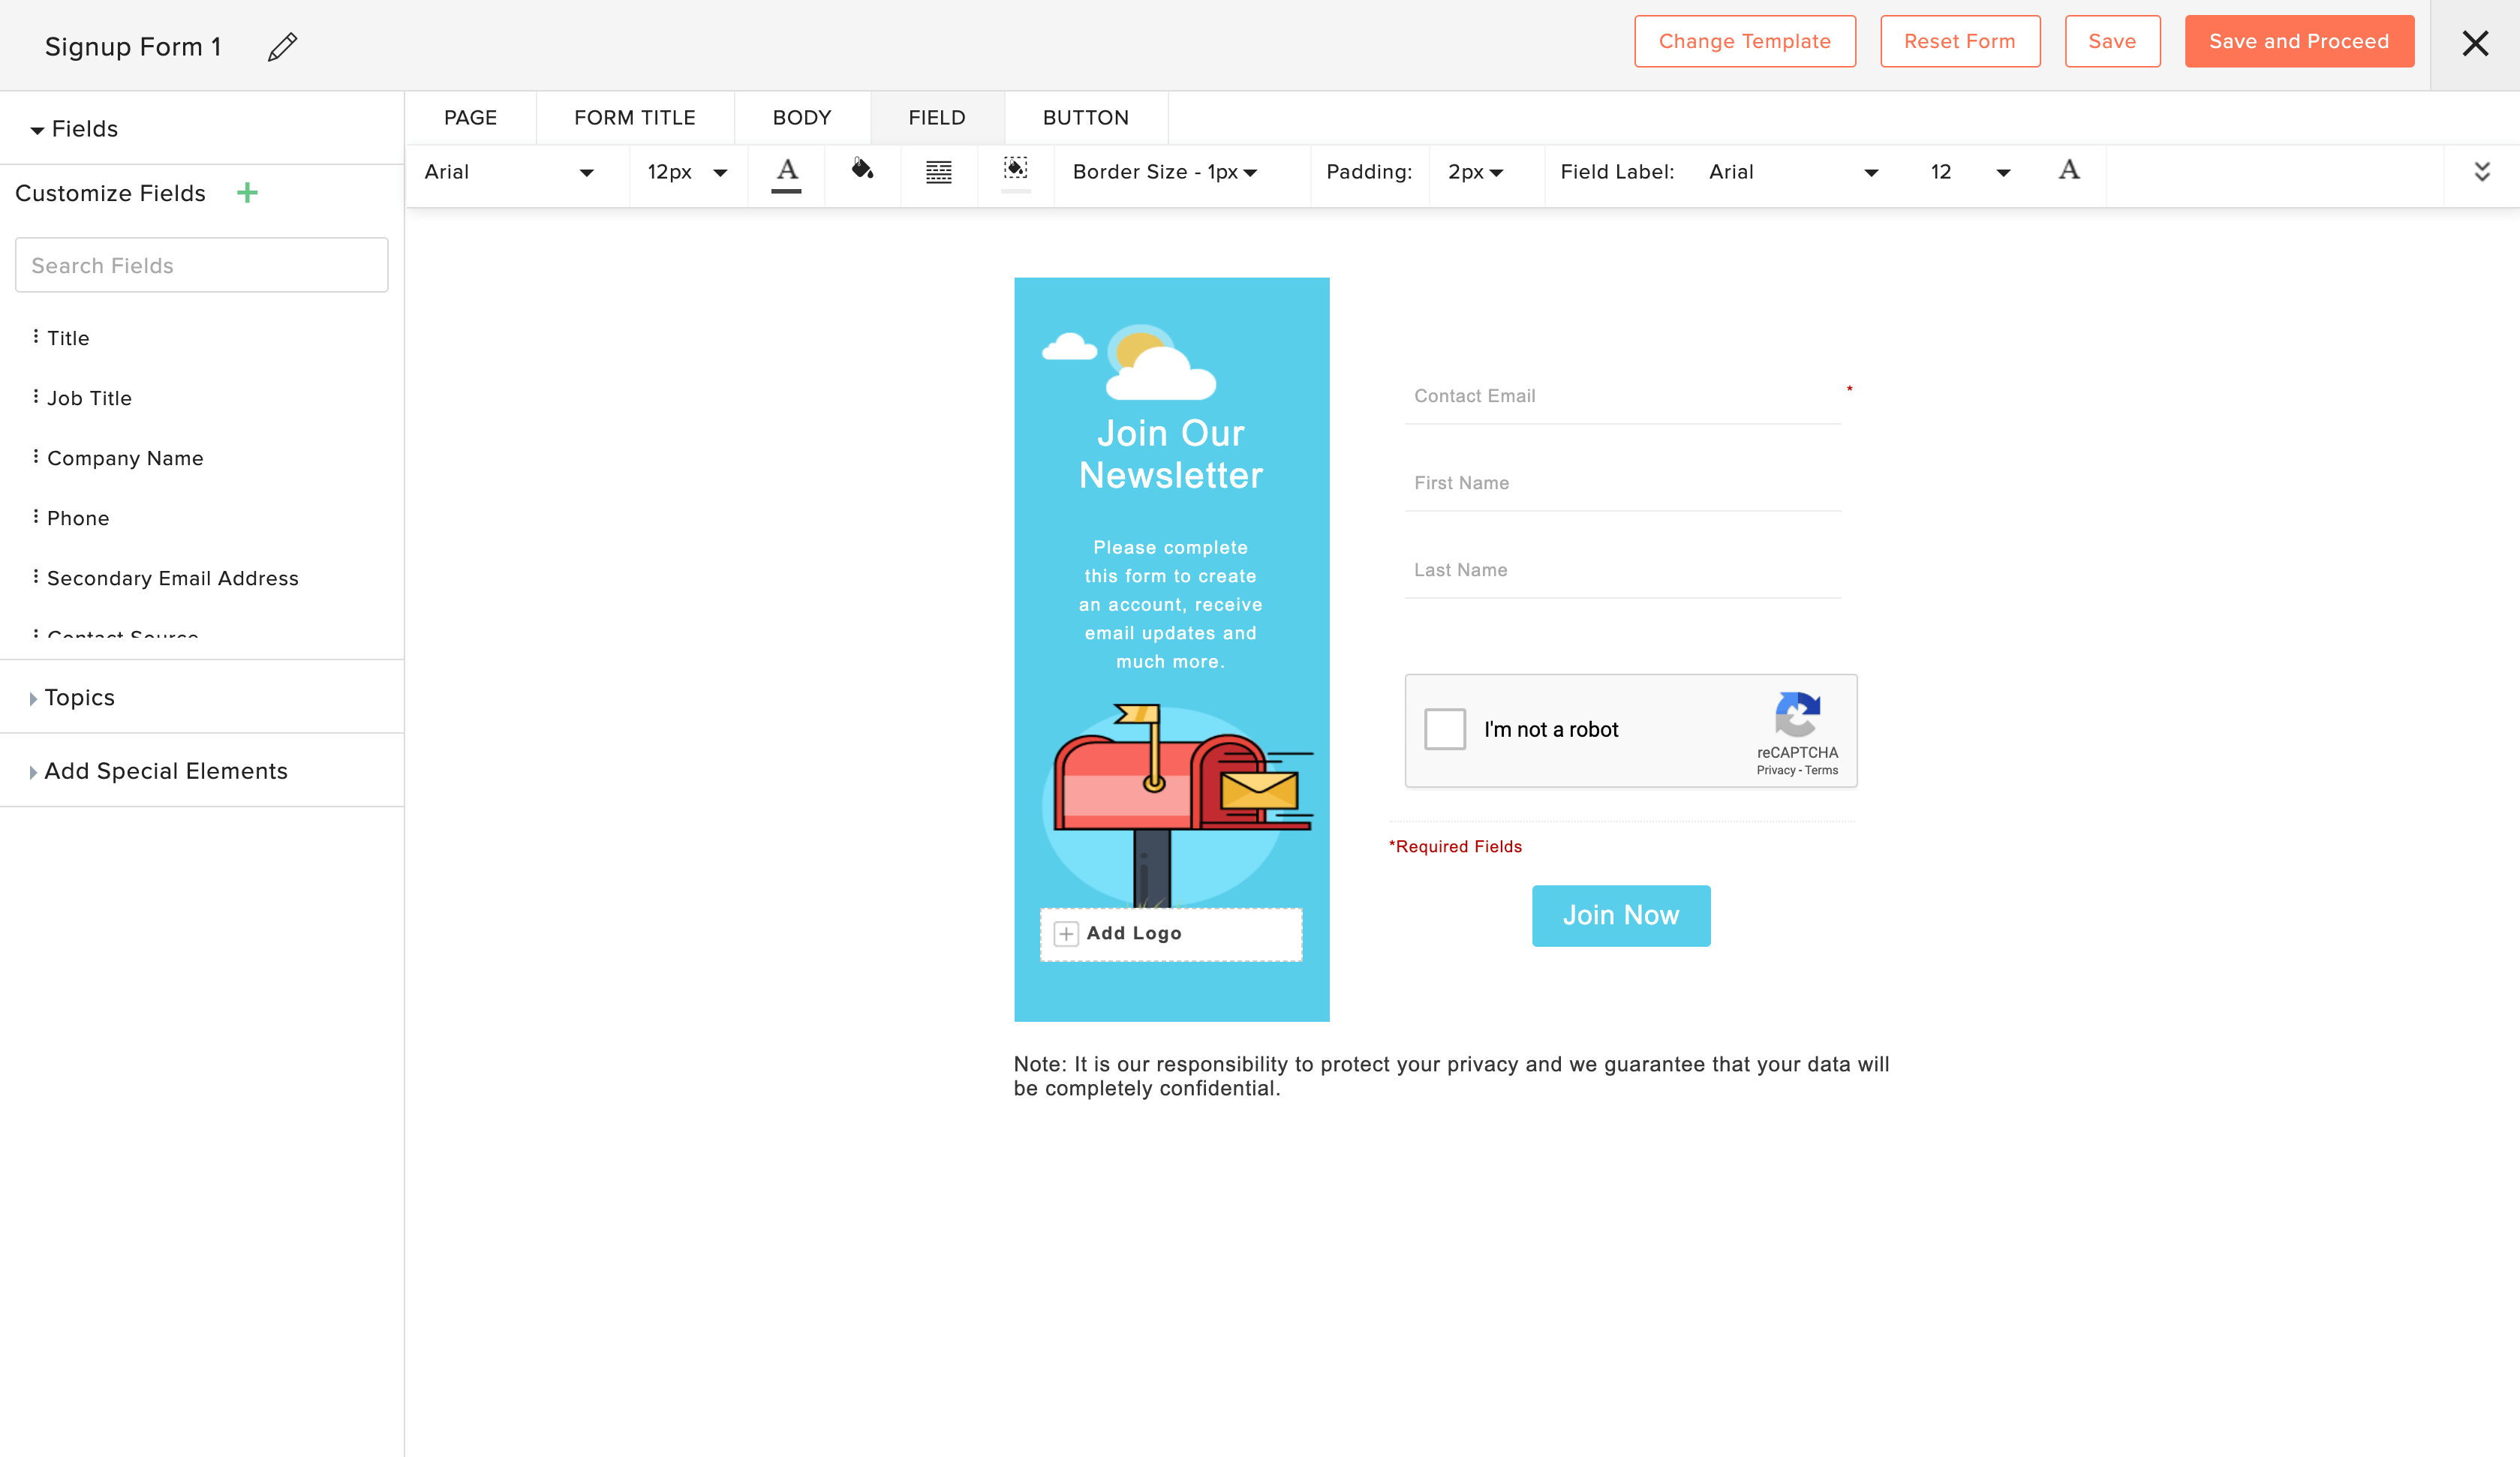Viewport: 2520px width, 1457px height.
Task: Click the text alignment icon in toolbar
Action: (x=938, y=172)
